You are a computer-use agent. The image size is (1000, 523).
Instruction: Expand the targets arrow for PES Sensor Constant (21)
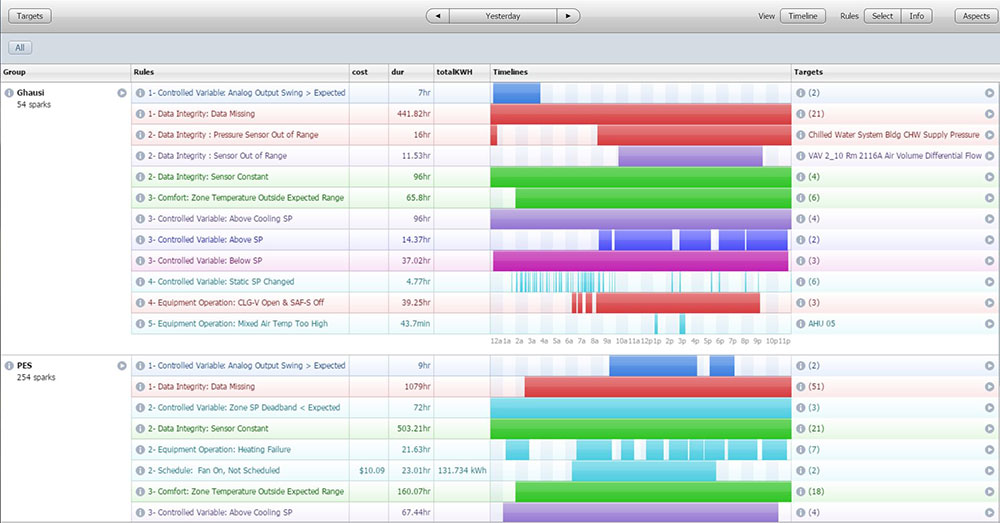(x=989, y=428)
